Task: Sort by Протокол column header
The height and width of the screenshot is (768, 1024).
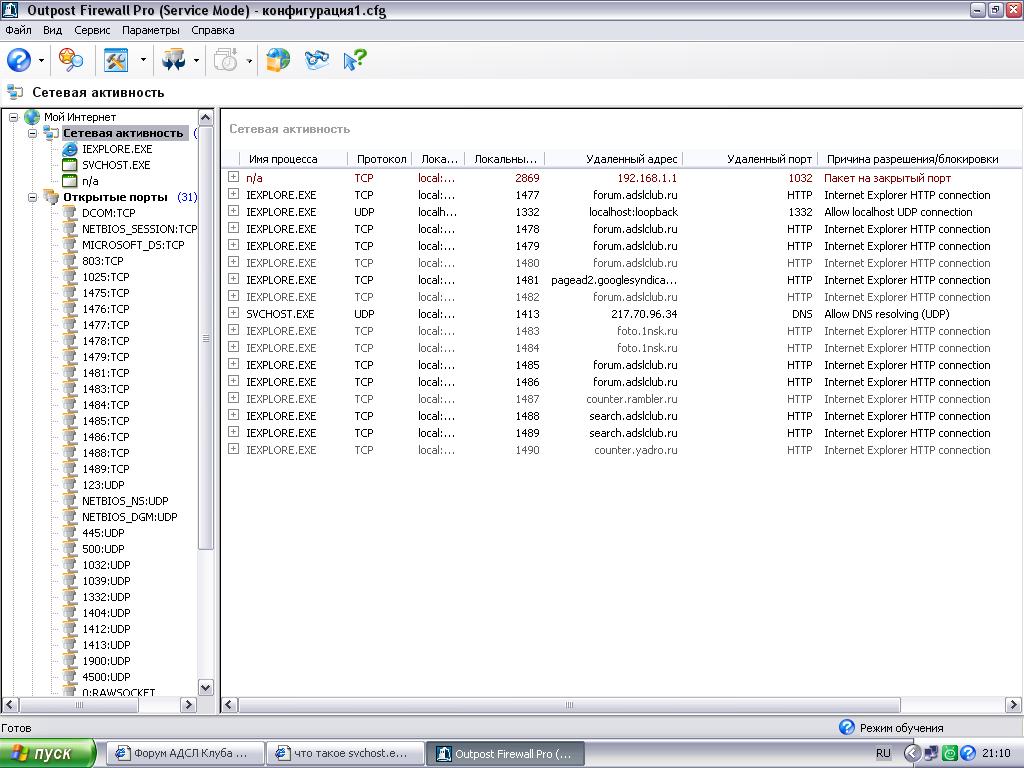Action: click(381, 159)
